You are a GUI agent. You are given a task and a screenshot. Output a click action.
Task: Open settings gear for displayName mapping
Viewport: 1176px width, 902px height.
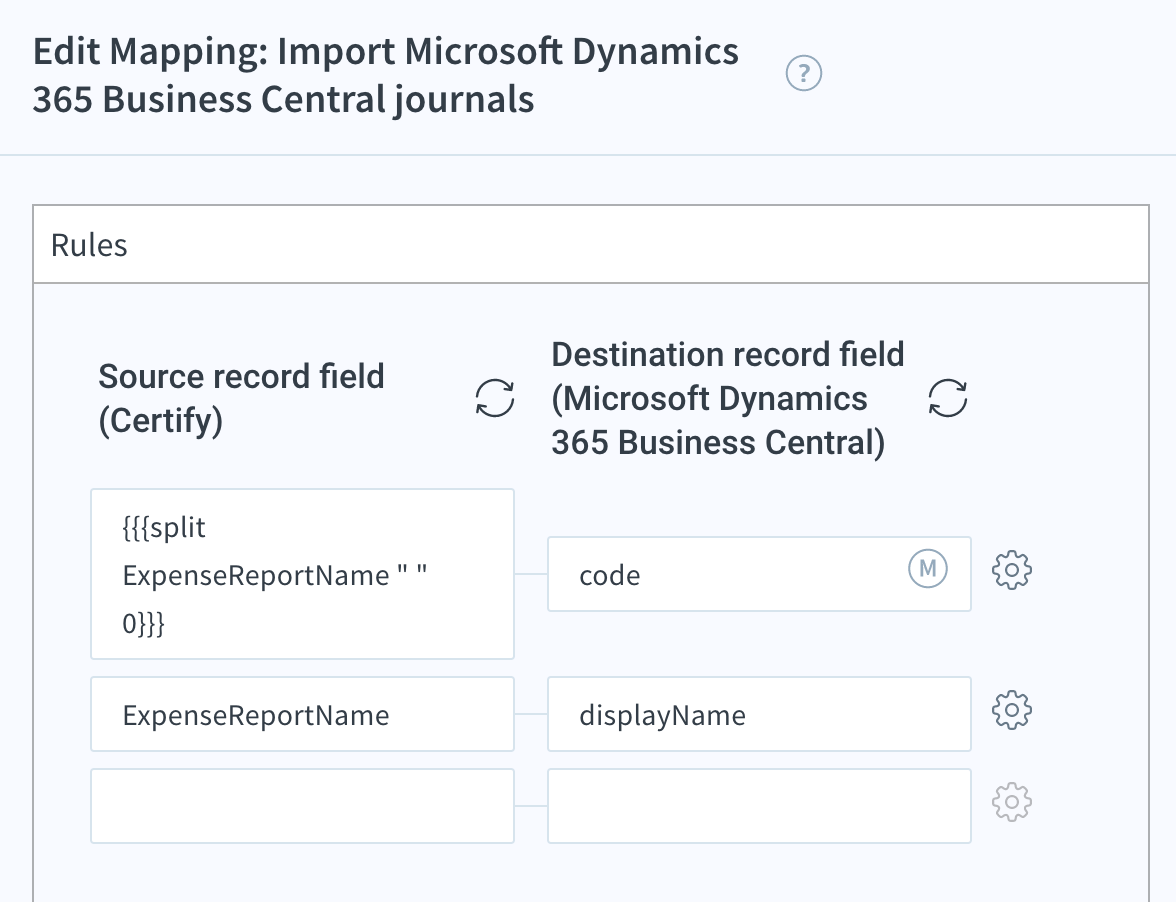click(x=1012, y=710)
